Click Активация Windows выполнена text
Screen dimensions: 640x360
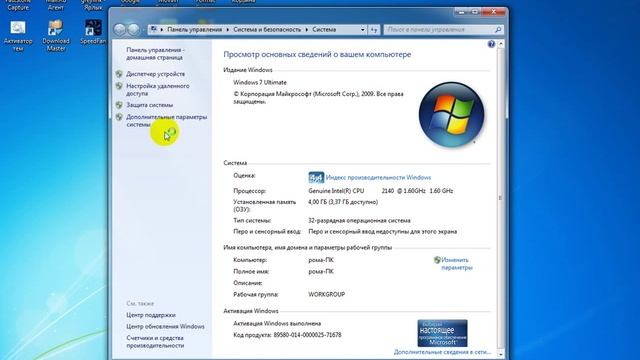point(277,323)
